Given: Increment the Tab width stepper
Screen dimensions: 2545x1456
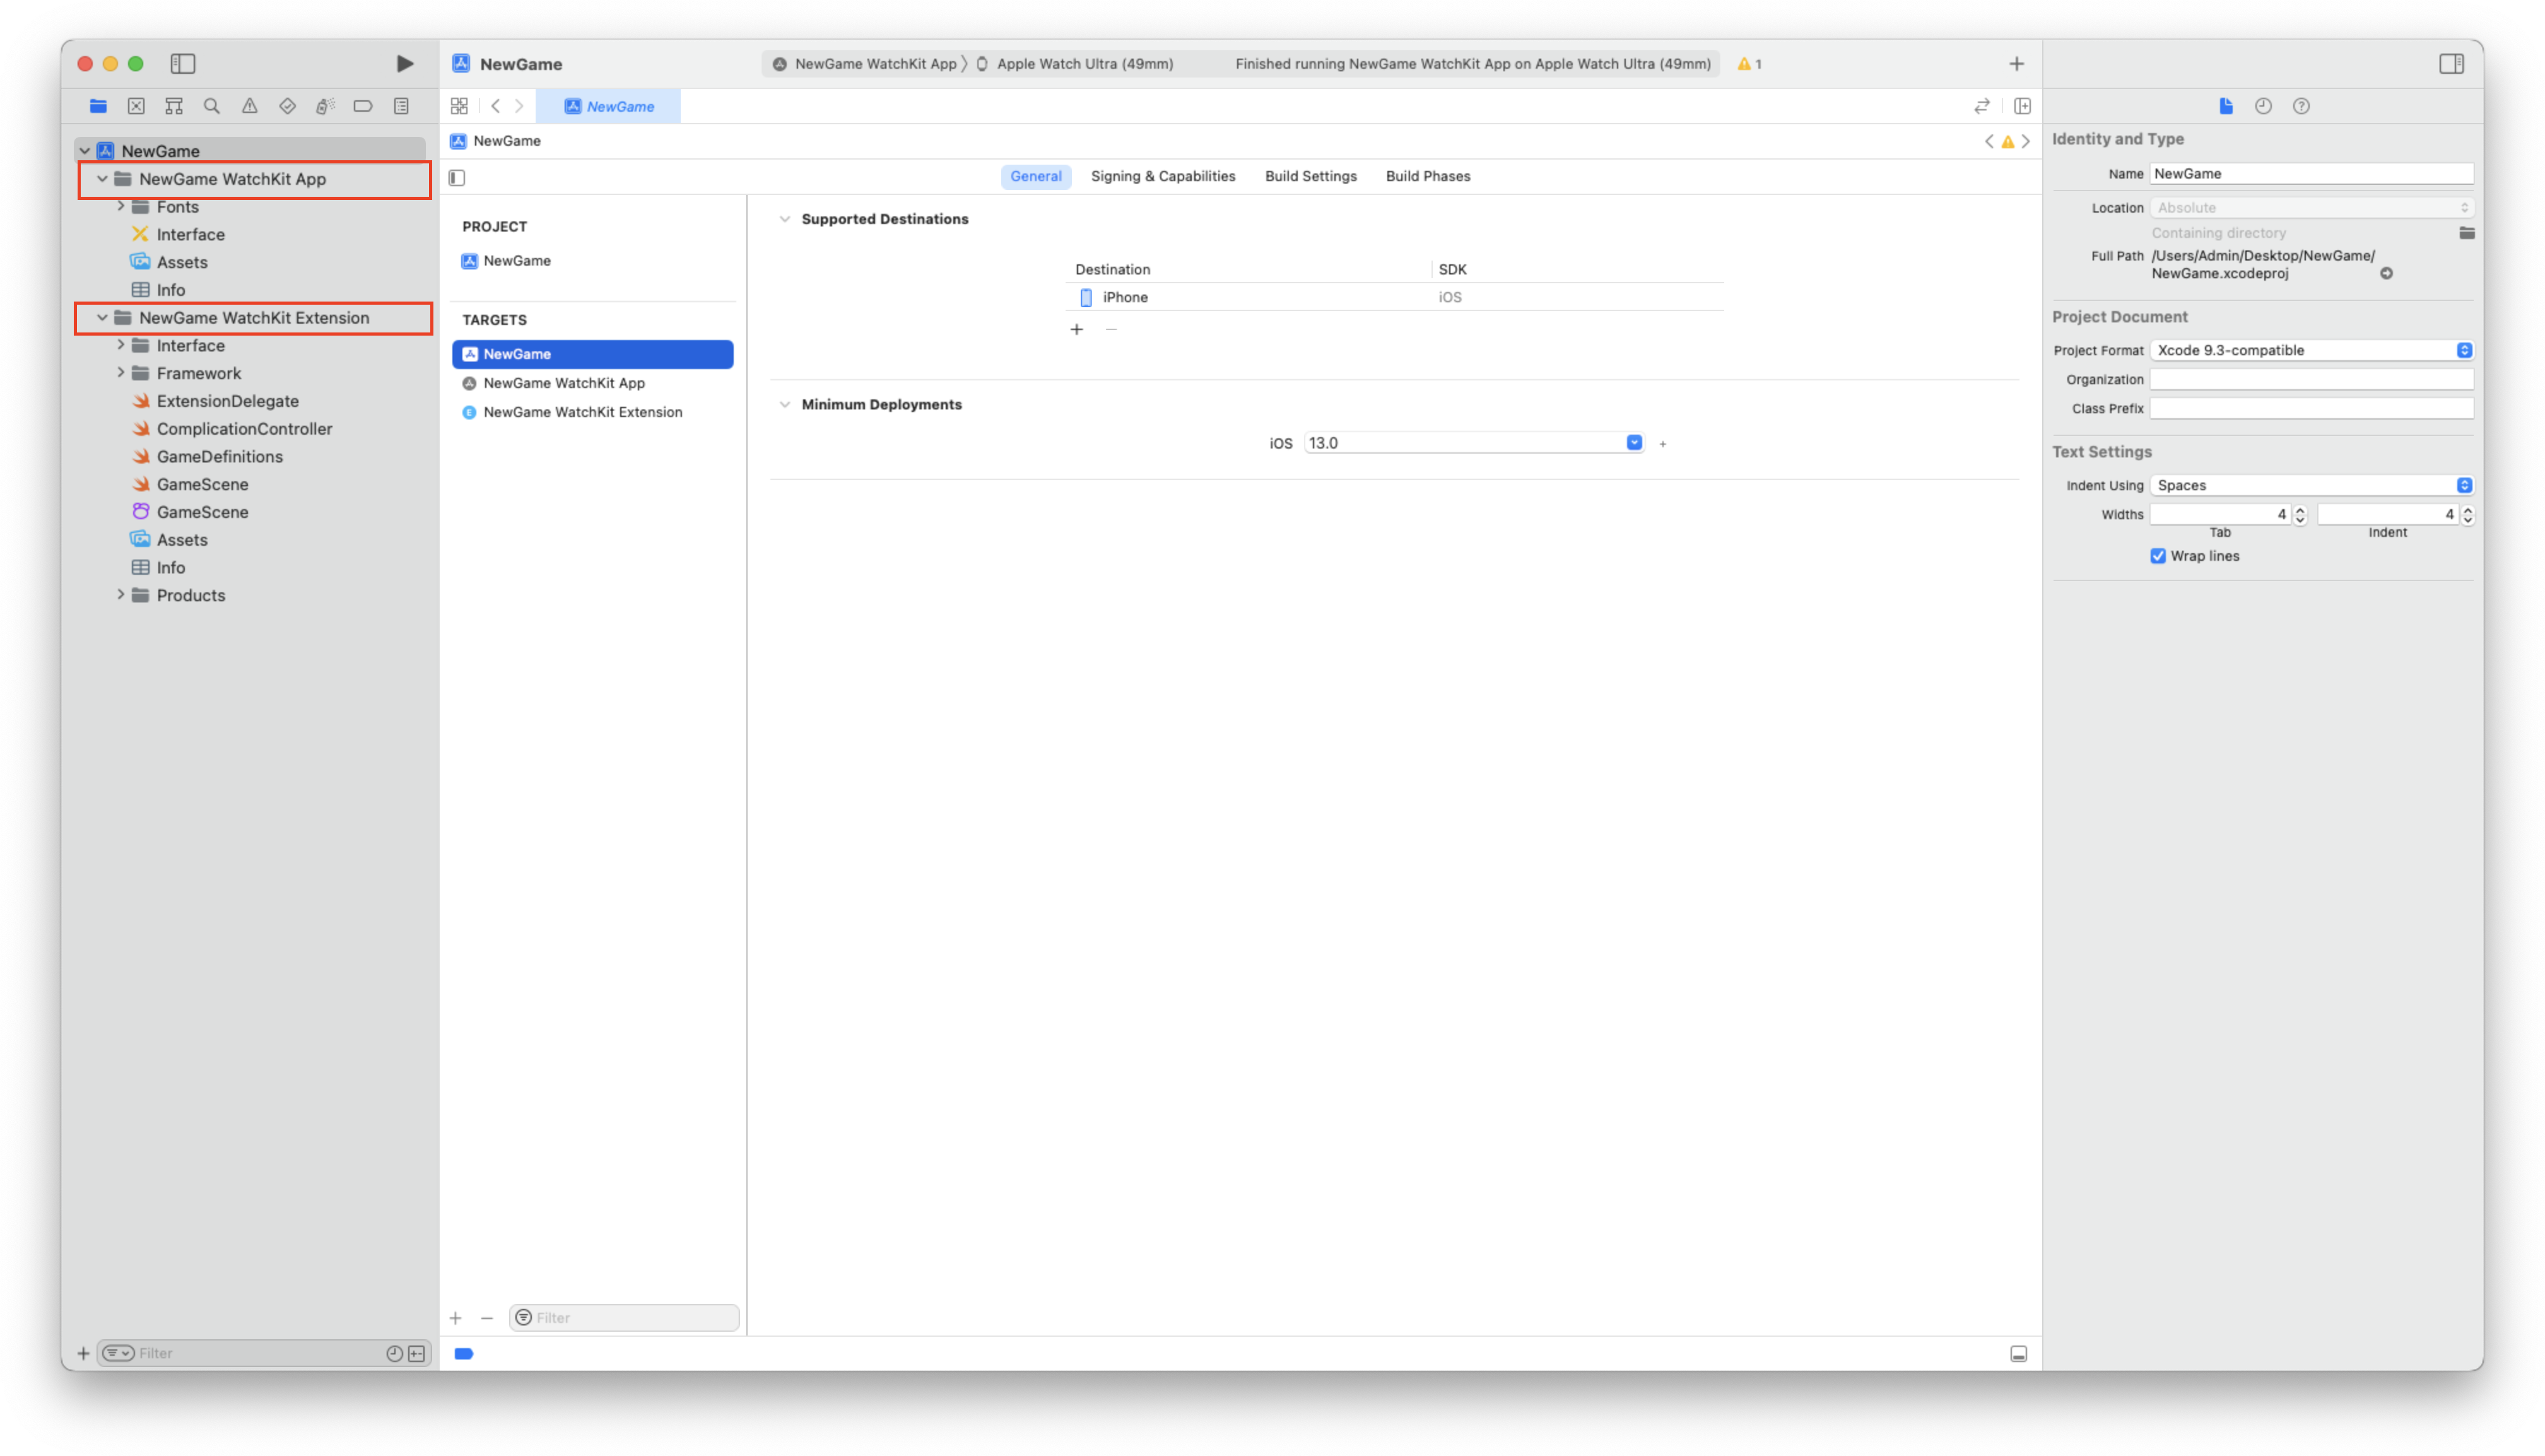Looking at the screenshot, I should pos(2300,509).
